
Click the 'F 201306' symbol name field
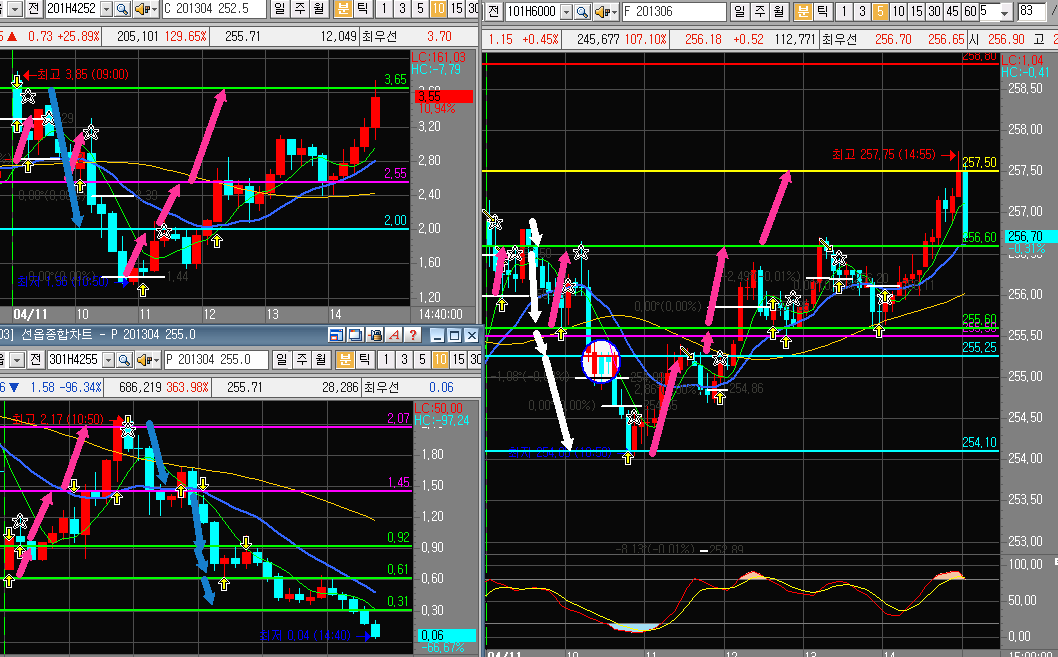(673, 11)
